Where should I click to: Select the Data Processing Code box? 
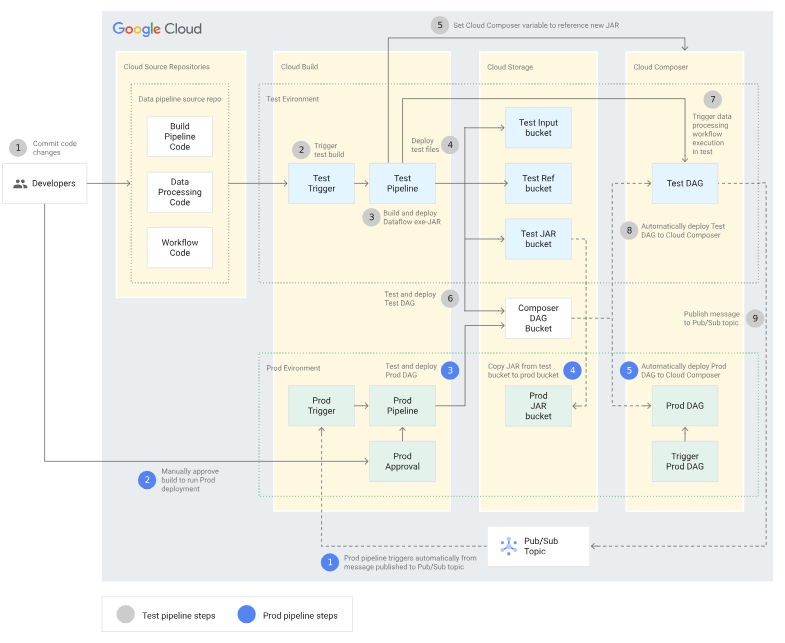(180, 192)
